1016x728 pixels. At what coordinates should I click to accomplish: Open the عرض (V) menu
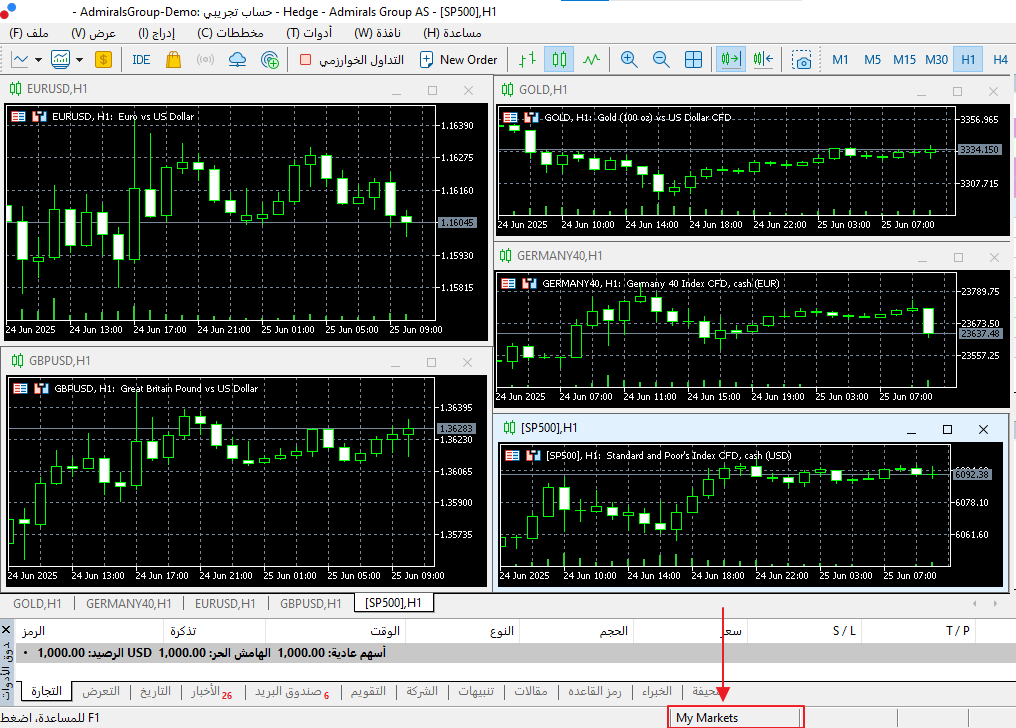[x=93, y=33]
